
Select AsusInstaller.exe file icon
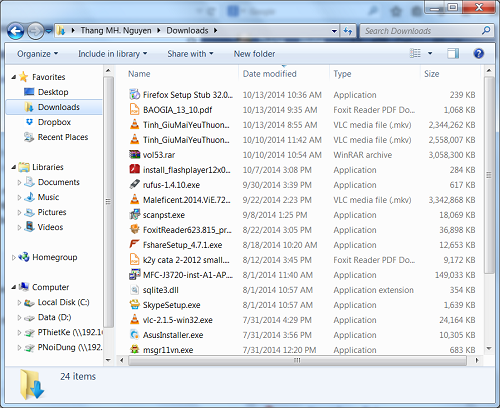tap(134, 335)
